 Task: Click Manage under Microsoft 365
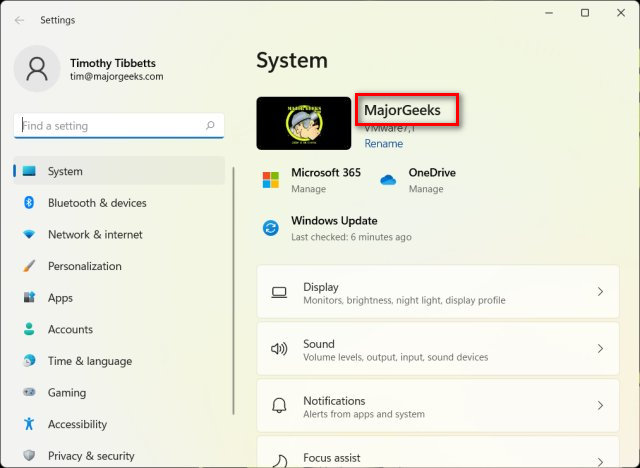[309, 189]
